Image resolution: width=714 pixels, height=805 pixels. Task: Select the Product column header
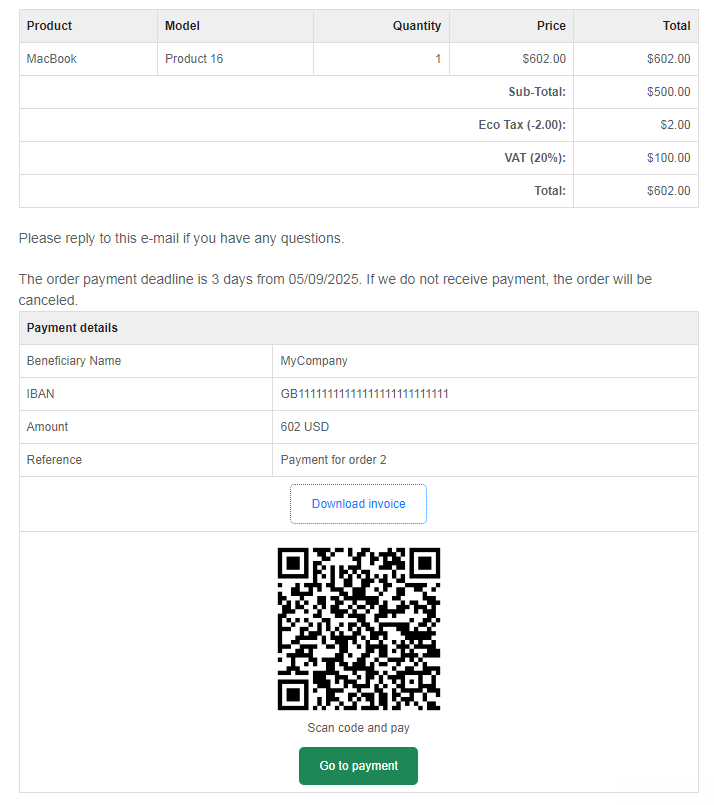(x=49, y=26)
